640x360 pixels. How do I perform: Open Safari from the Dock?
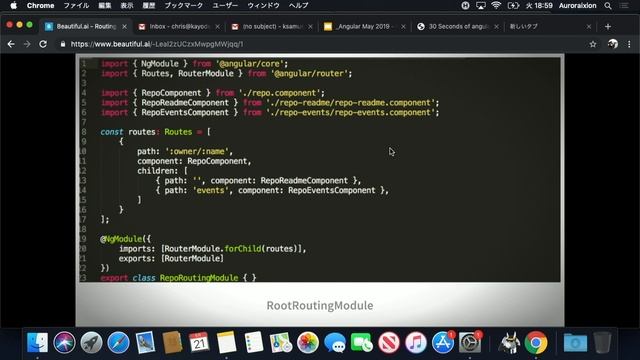[x=118, y=342]
